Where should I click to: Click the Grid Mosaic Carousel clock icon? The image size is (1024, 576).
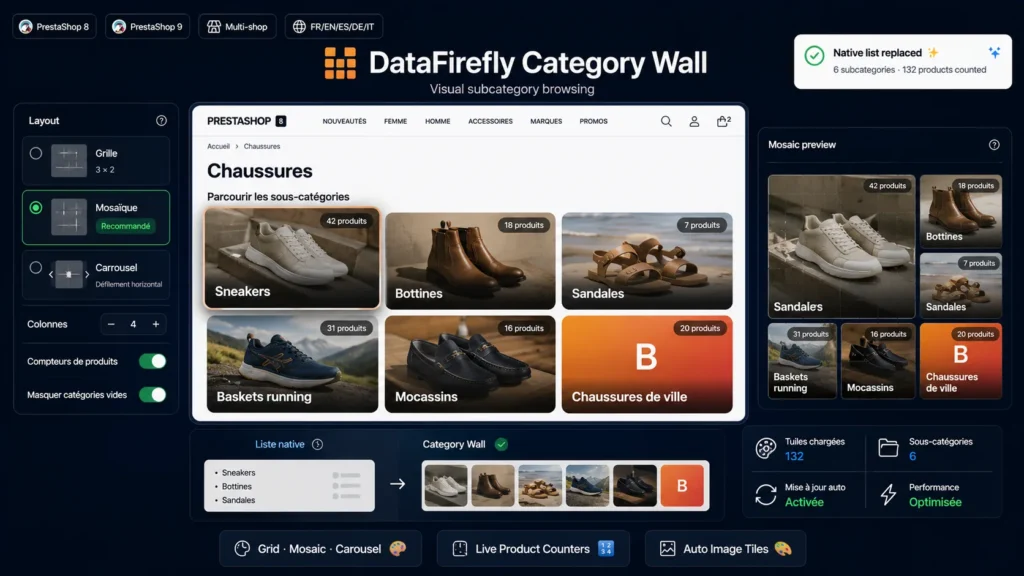tap(242, 549)
